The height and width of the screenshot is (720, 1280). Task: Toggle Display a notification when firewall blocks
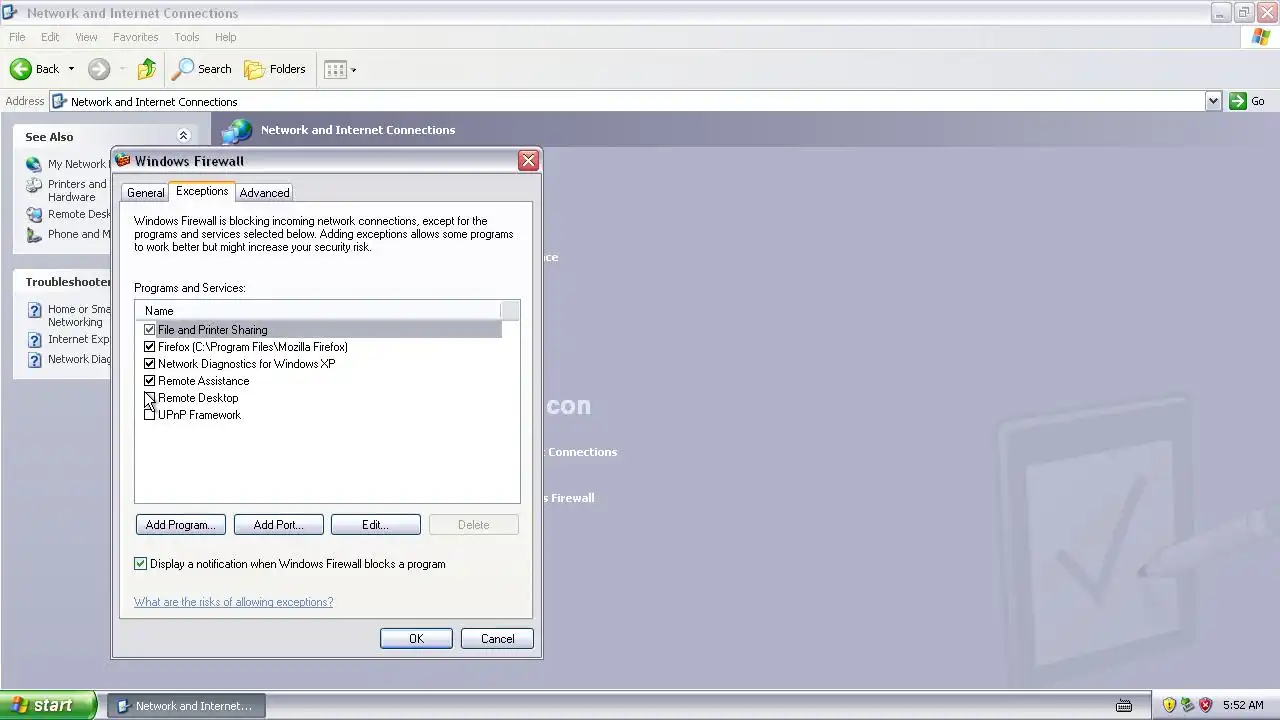pyautogui.click(x=141, y=564)
